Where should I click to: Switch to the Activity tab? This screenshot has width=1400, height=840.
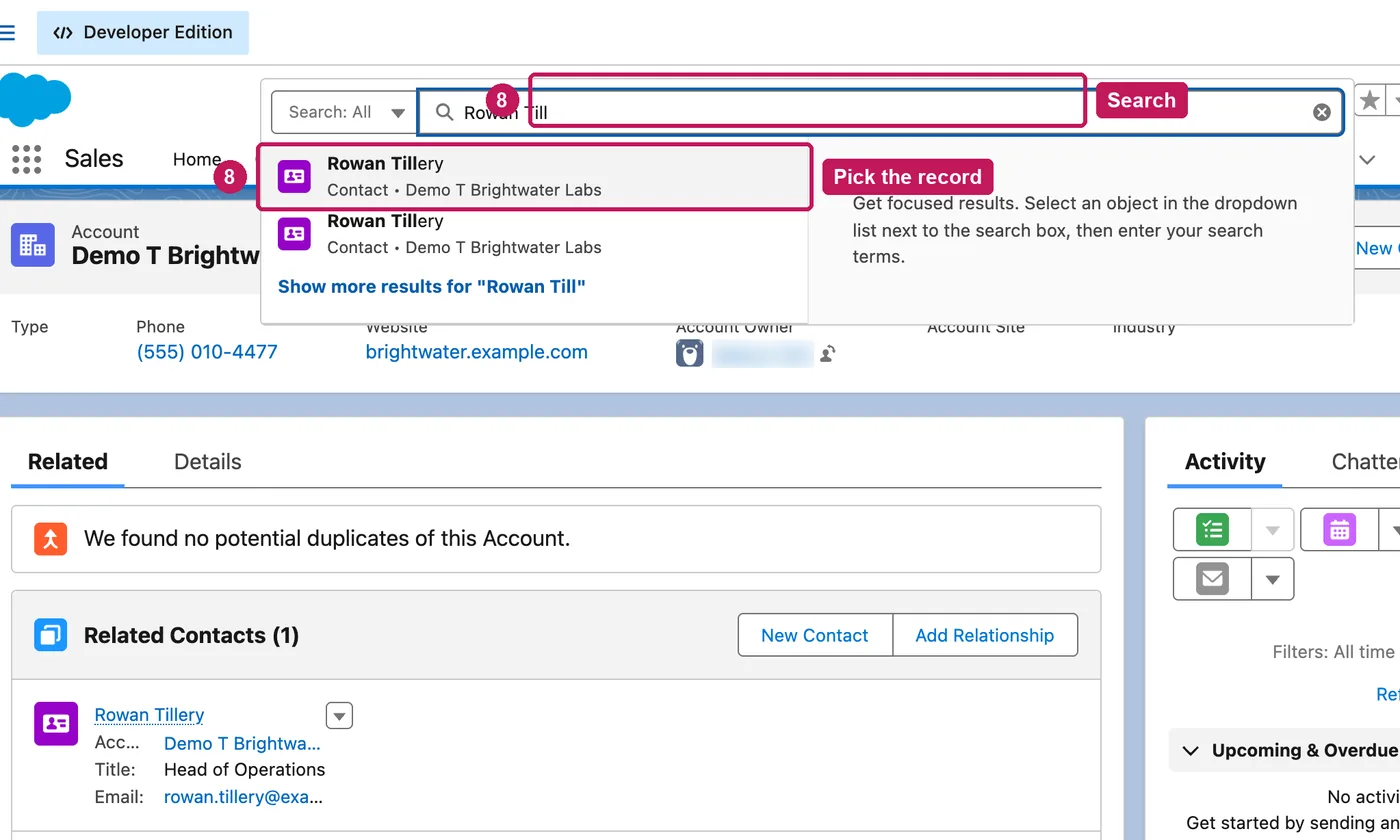(x=1225, y=462)
